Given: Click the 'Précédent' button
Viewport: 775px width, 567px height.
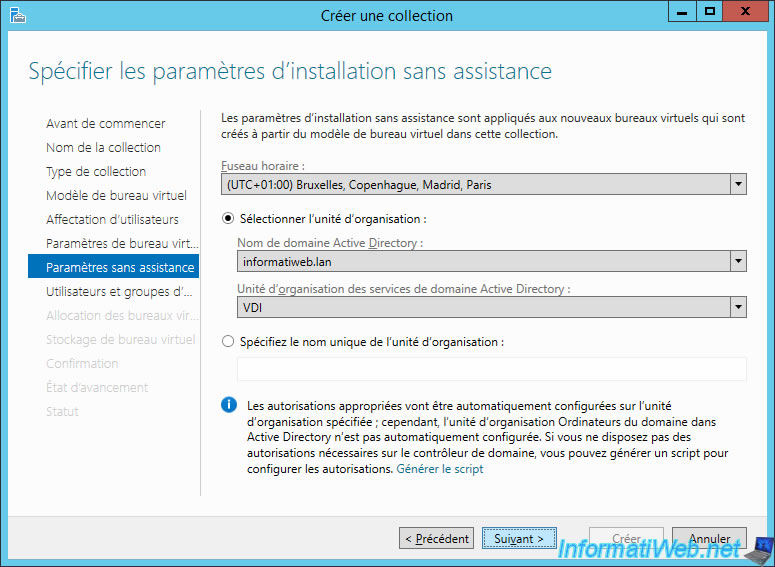Looking at the screenshot, I should [436, 538].
